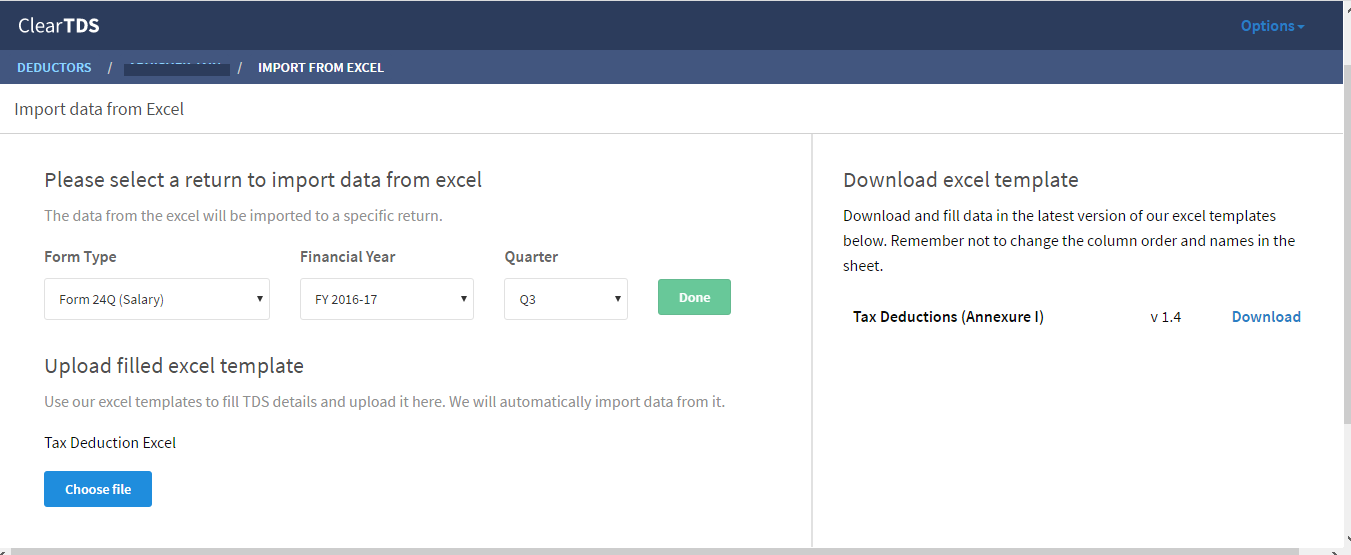Click the redacted deductor name breadcrumb
Image resolution: width=1351 pixels, height=555 pixels.
(x=177, y=68)
